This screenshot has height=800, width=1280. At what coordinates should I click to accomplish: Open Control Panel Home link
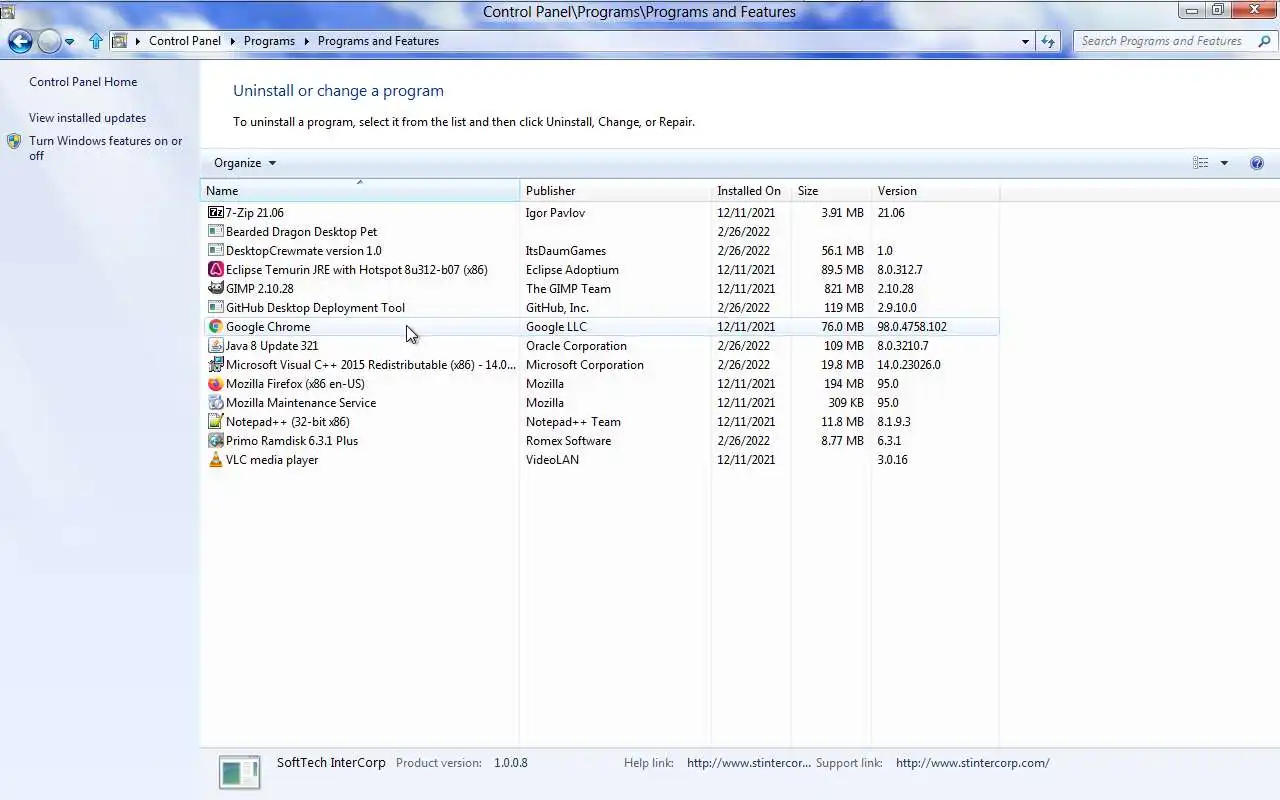click(x=83, y=82)
